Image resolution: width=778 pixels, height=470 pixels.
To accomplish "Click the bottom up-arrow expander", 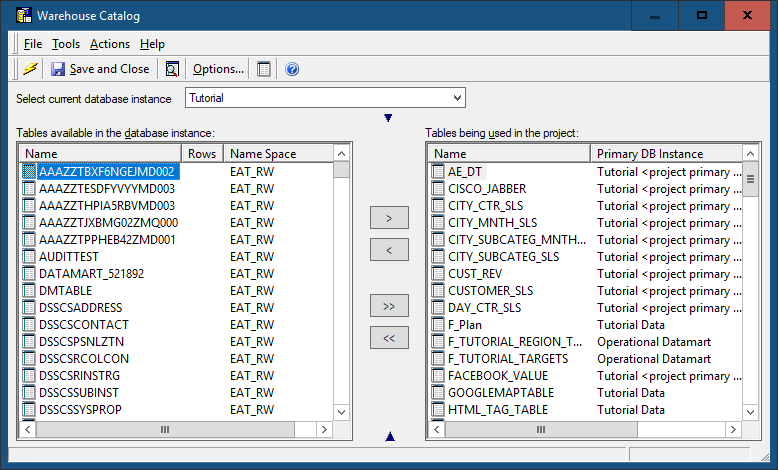I will tap(389, 436).
